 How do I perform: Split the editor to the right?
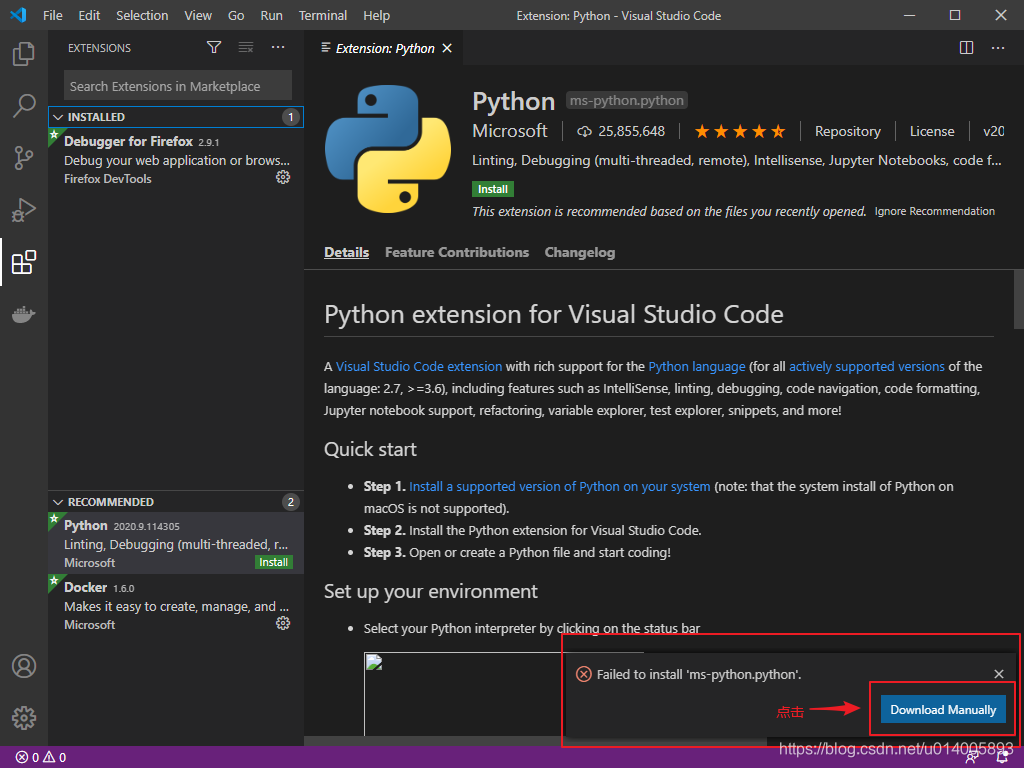pyautogui.click(x=967, y=48)
